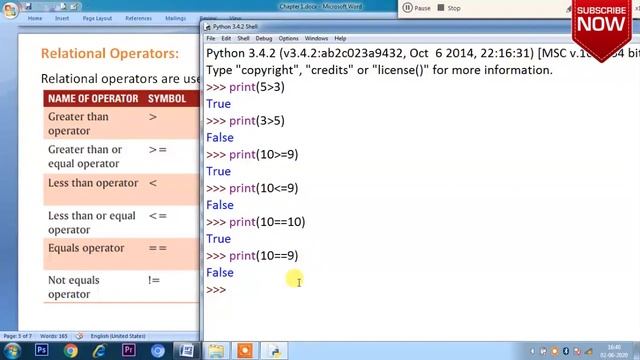Show hidden tray icons arrow
The height and width of the screenshot is (360, 640).
click(x=532, y=351)
